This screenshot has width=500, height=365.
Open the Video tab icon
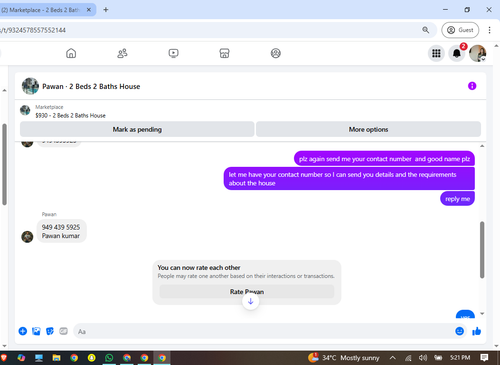(x=173, y=53)
